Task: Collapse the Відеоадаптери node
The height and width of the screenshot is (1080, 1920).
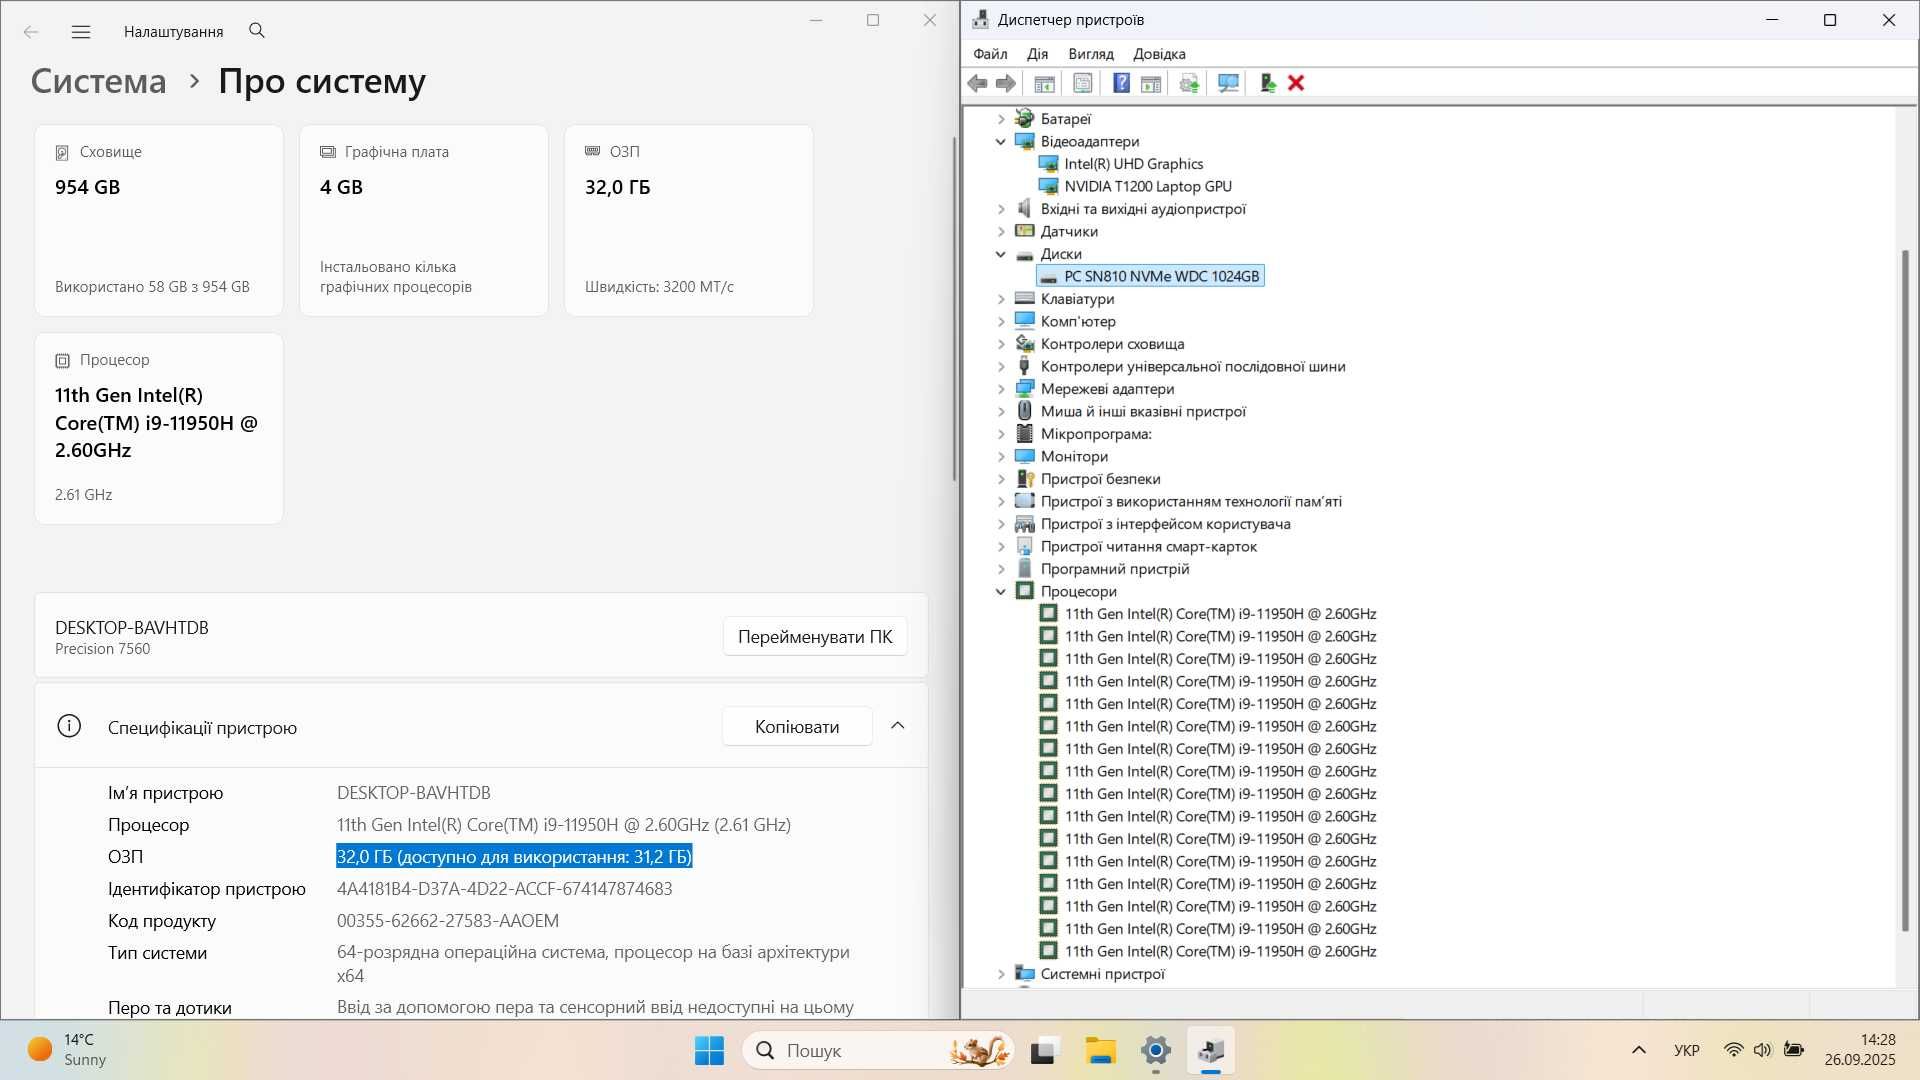Action: 1001,142
